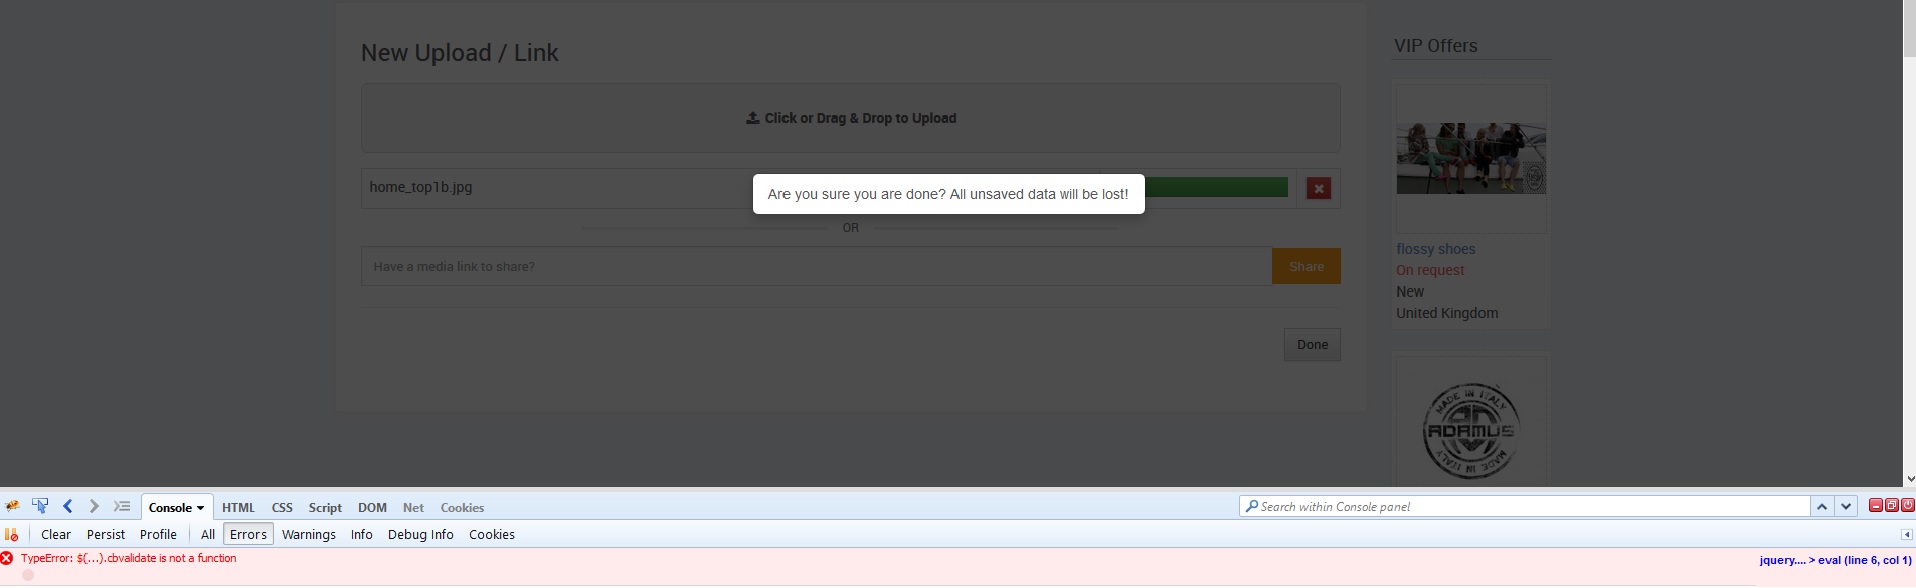The width and height of the screenshot is (1916, 588).
Task: Open the jquery eval line 6 source link
Action: 1835,560
